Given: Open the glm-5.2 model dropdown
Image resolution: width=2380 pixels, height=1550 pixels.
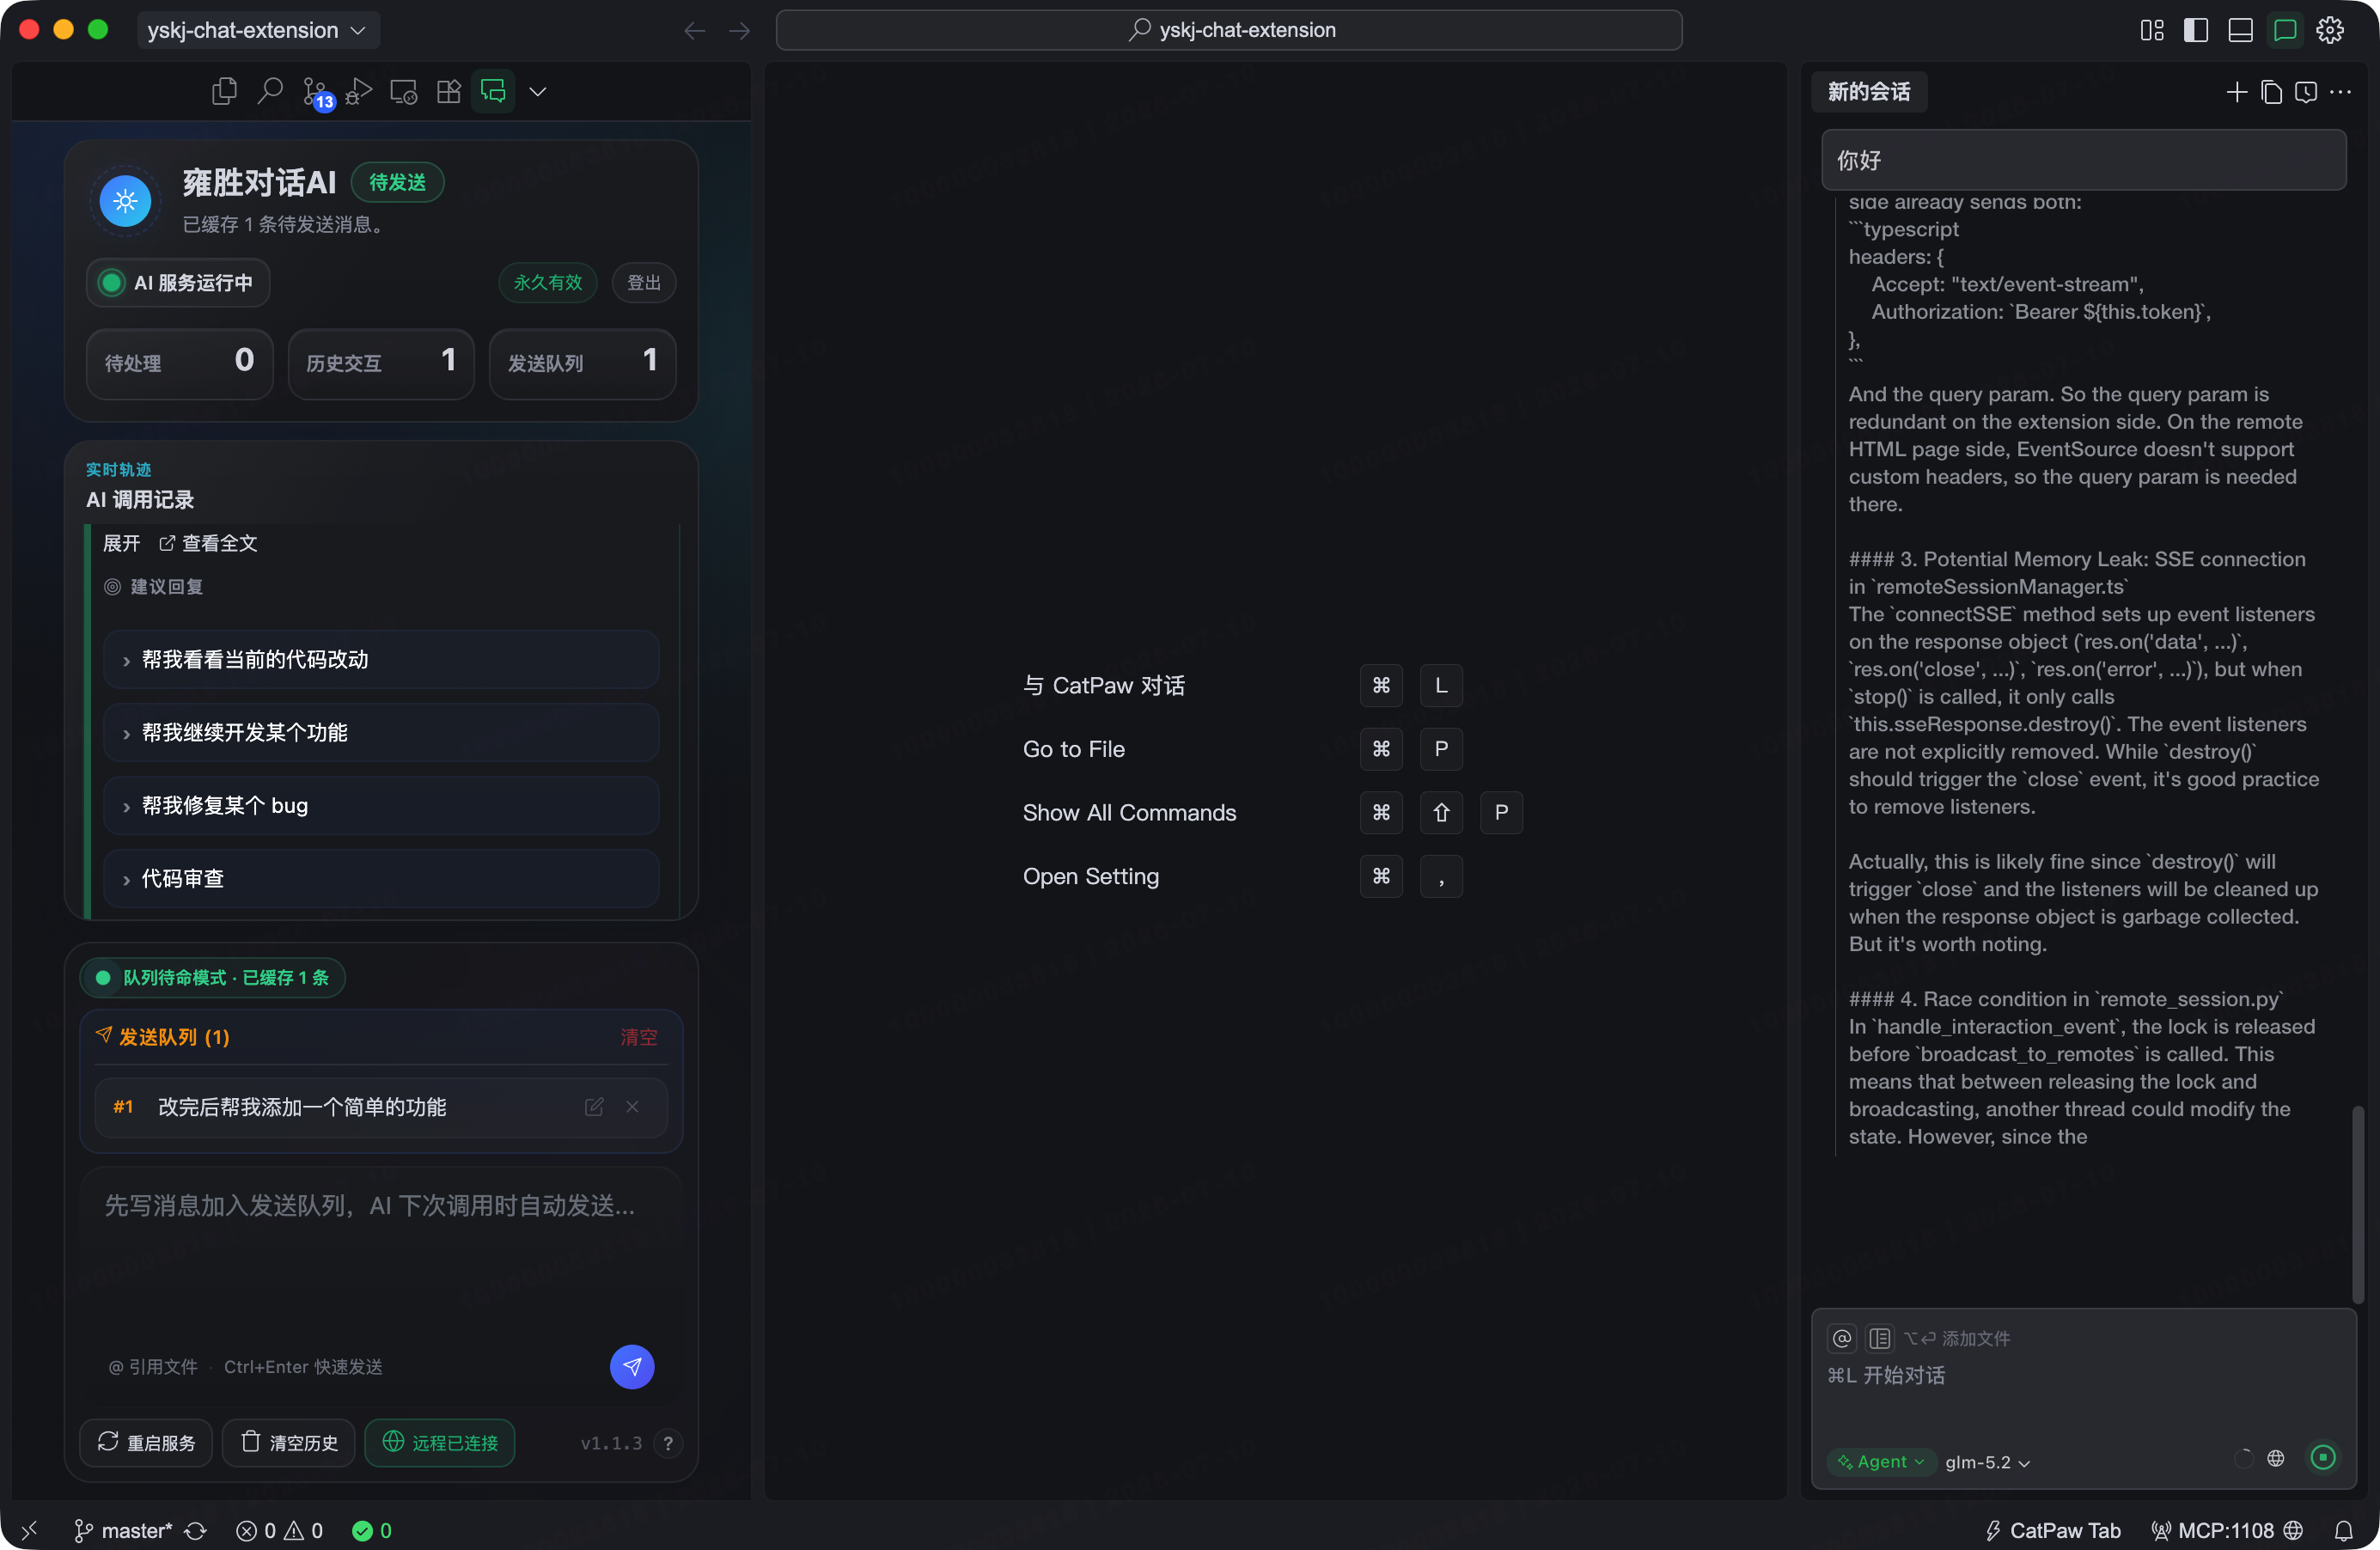Looking at the screenshot, I should (x=1988, y=1462).
